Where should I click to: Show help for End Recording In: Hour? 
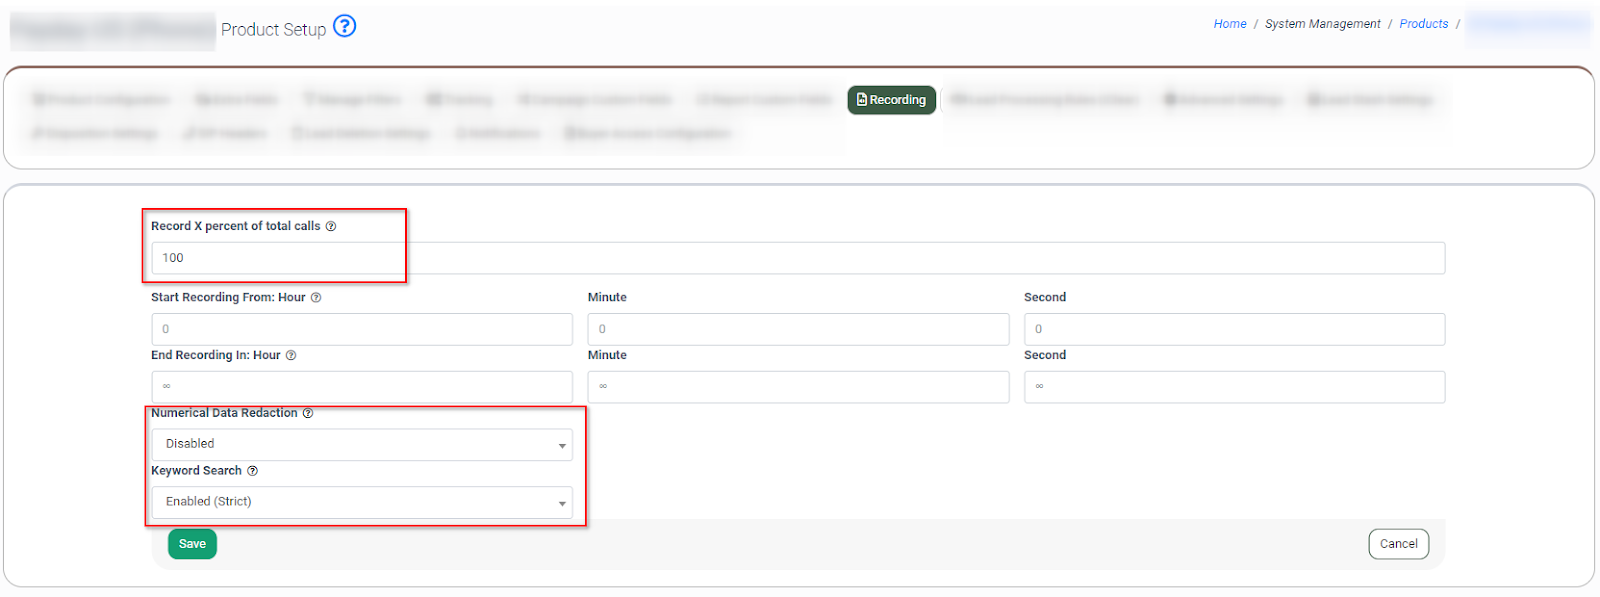pos(291,356)
